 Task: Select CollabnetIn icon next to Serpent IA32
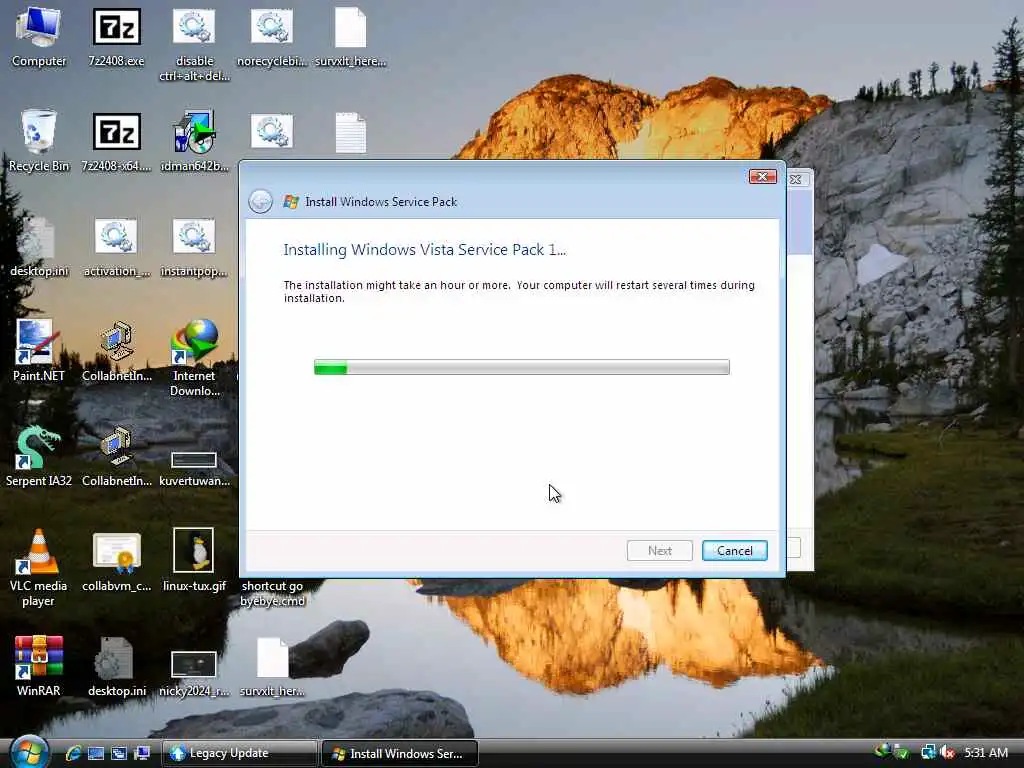(116, 456)
